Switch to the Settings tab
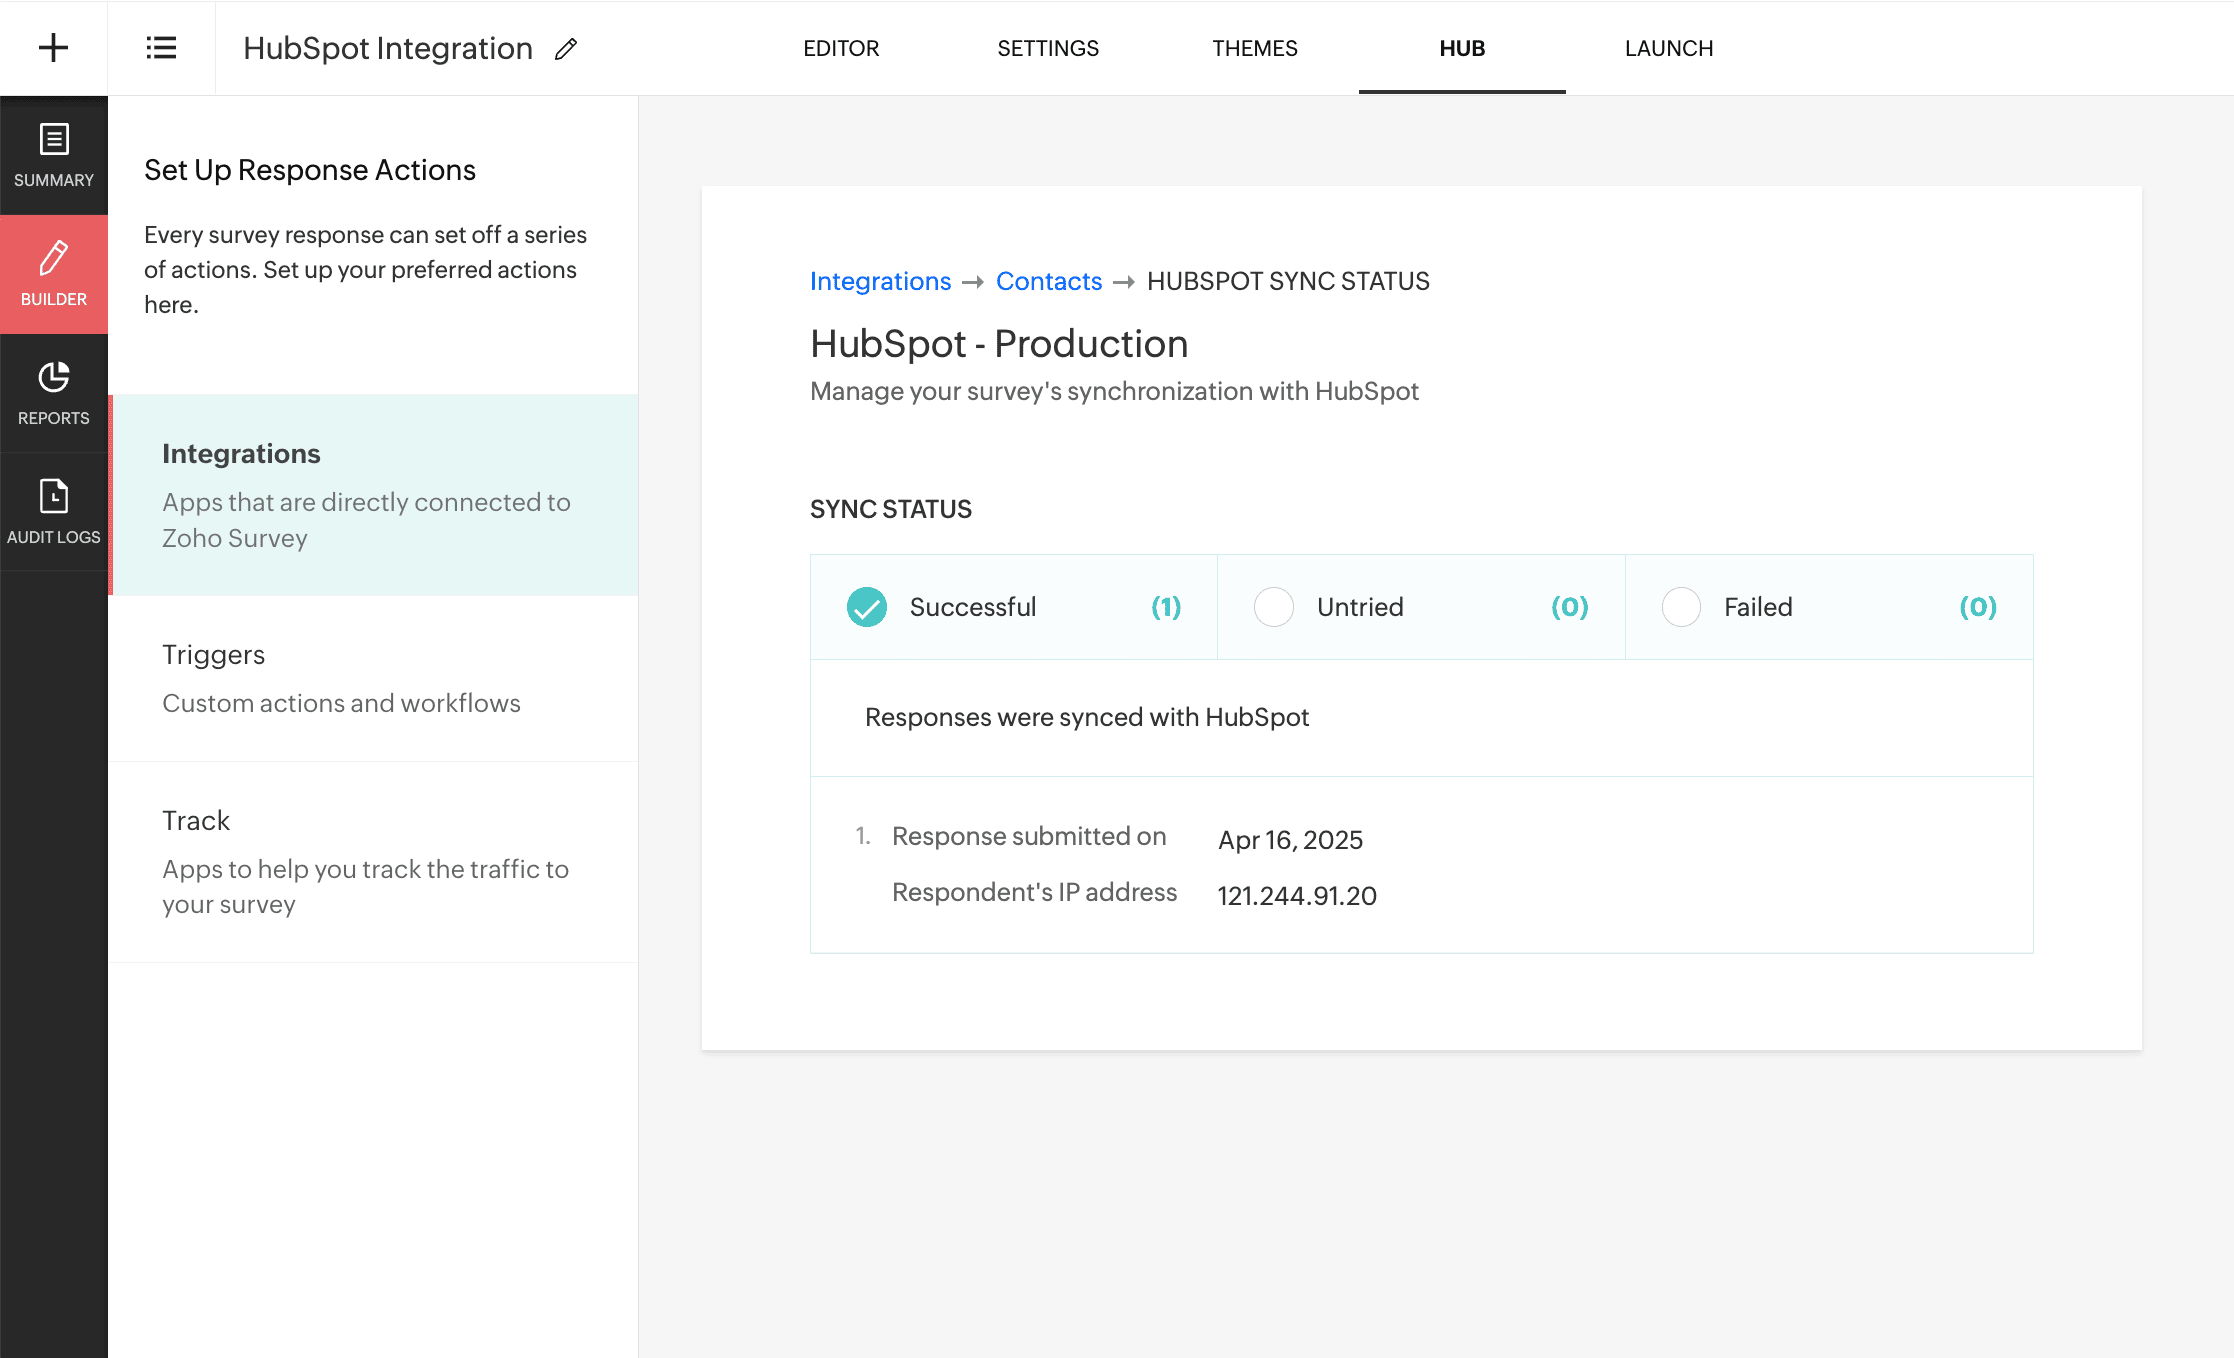This screenshot has height=1358, width=2234. point(1048,48)
